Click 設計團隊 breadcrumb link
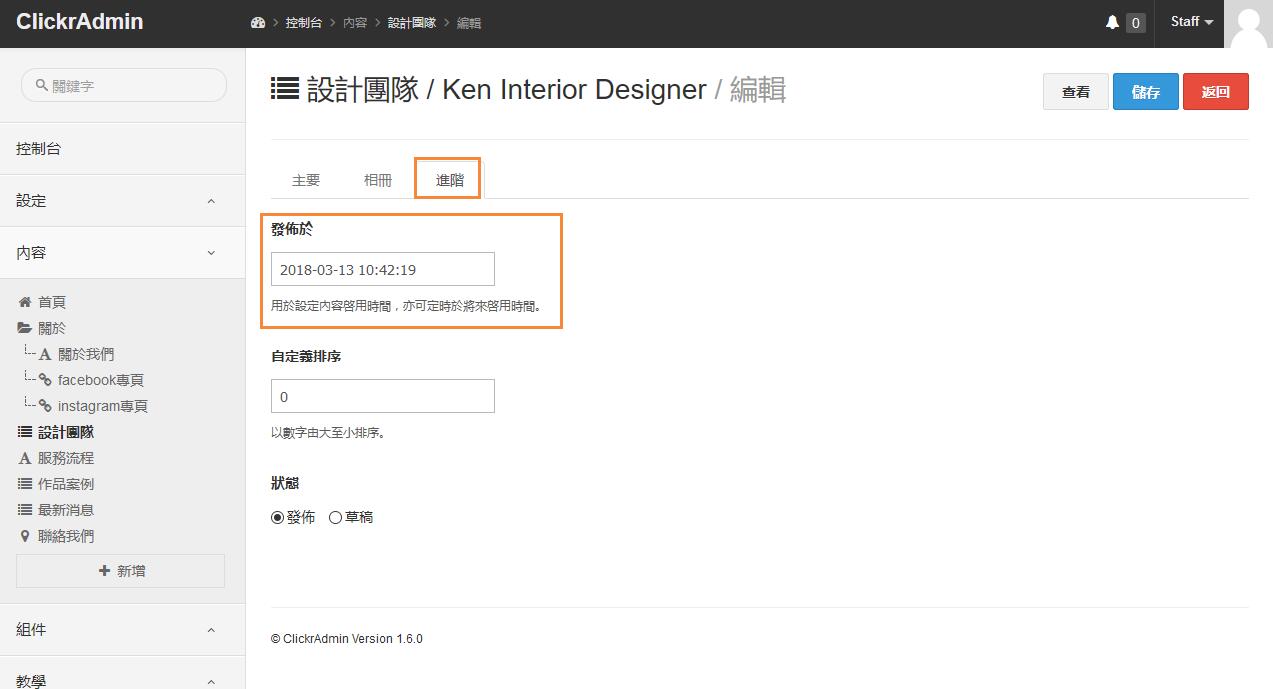The image size is (1273, 689). pos(412,22)
